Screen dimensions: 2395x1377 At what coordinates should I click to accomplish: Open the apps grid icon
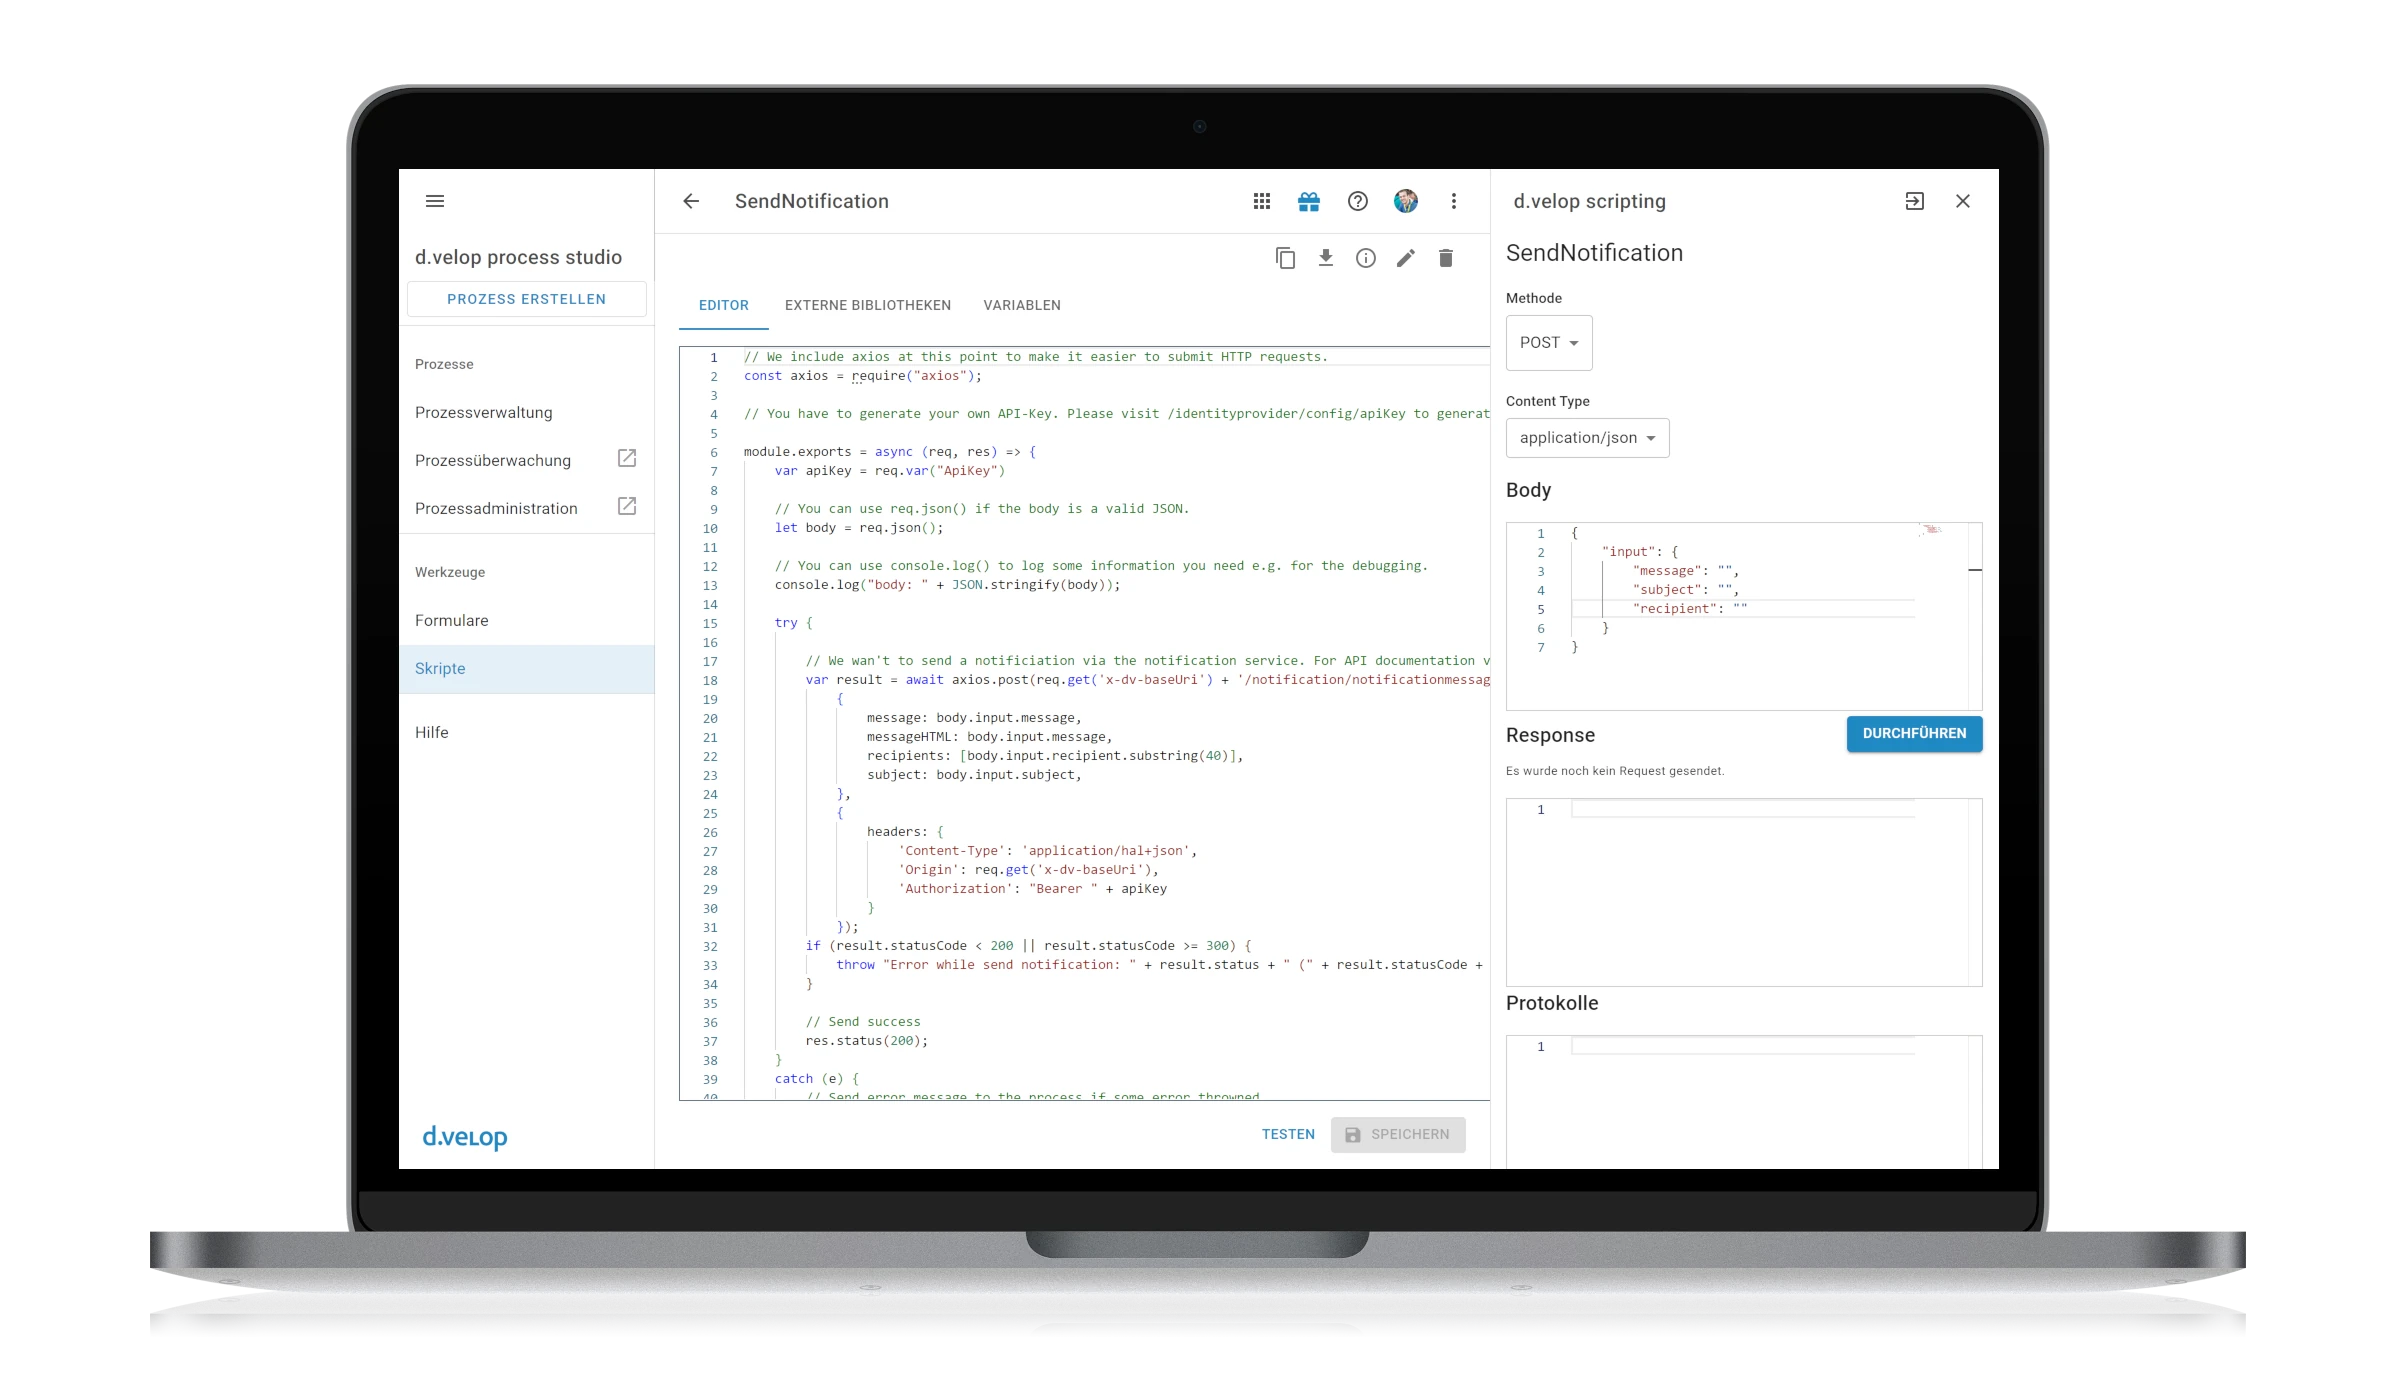tap(1262, 201)
